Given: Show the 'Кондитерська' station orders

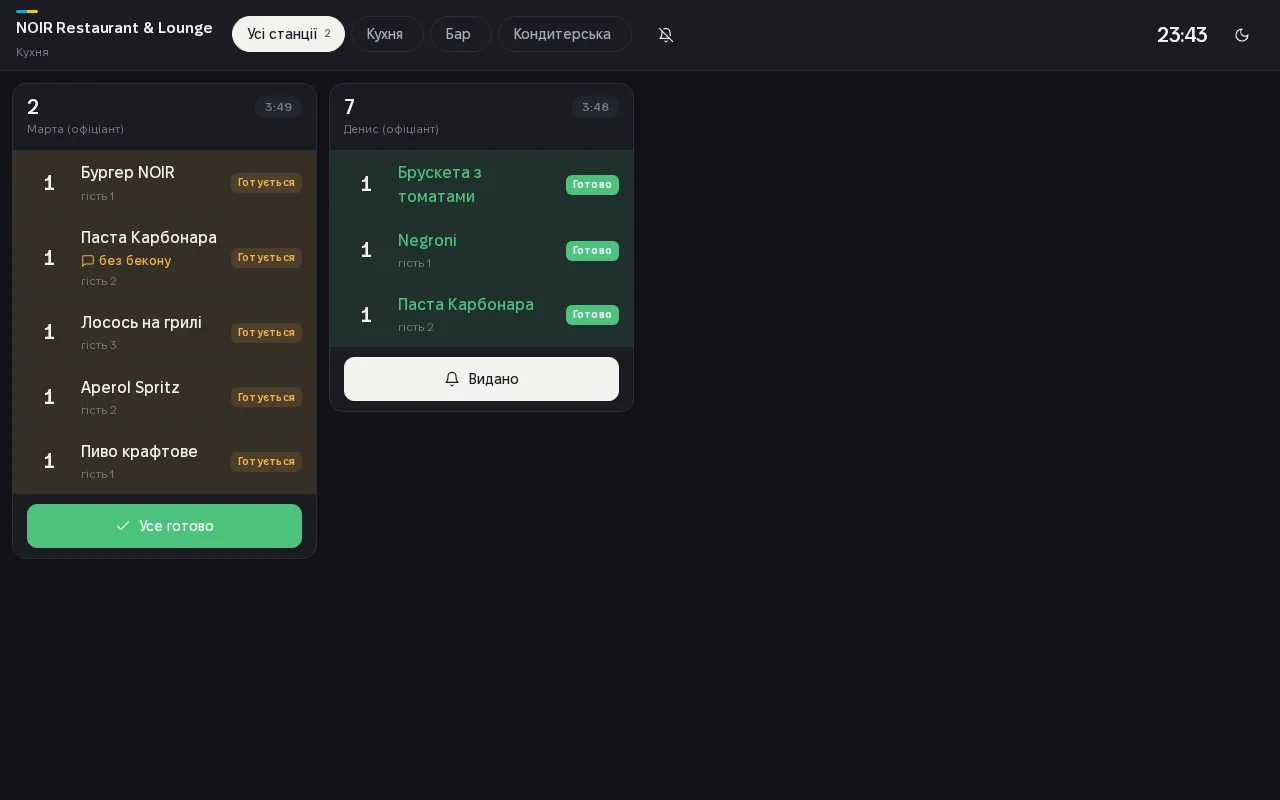Looking at the screenshot, I should (x=565, y=34).
